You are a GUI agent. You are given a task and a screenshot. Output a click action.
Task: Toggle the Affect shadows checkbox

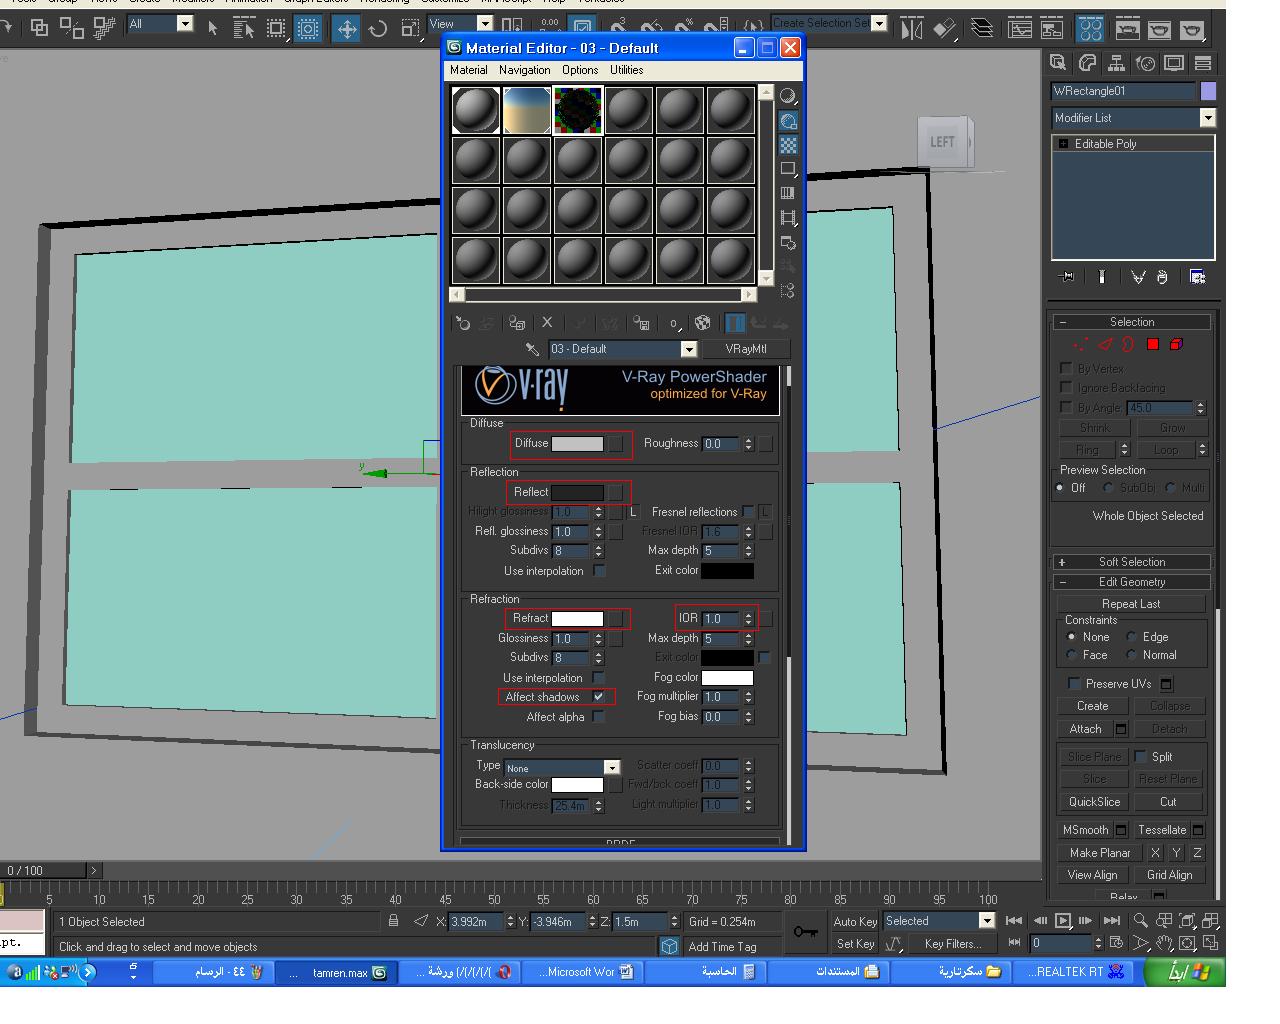coord(598,697)
